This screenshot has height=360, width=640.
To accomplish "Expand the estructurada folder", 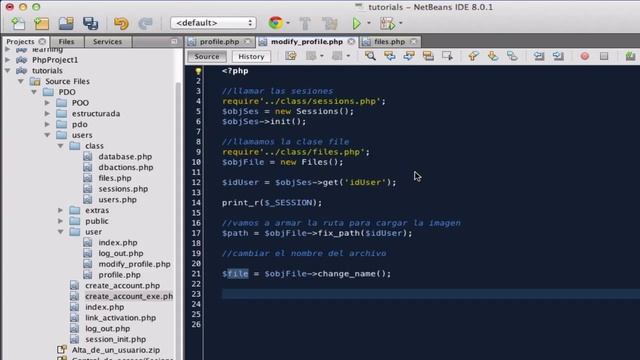I will tap(47, 113).
